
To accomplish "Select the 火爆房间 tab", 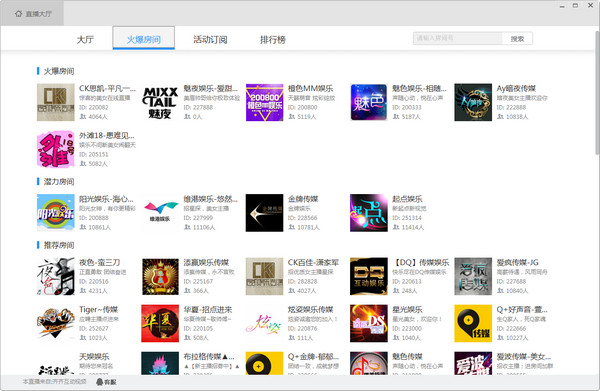I will click(x=143, y=38).
